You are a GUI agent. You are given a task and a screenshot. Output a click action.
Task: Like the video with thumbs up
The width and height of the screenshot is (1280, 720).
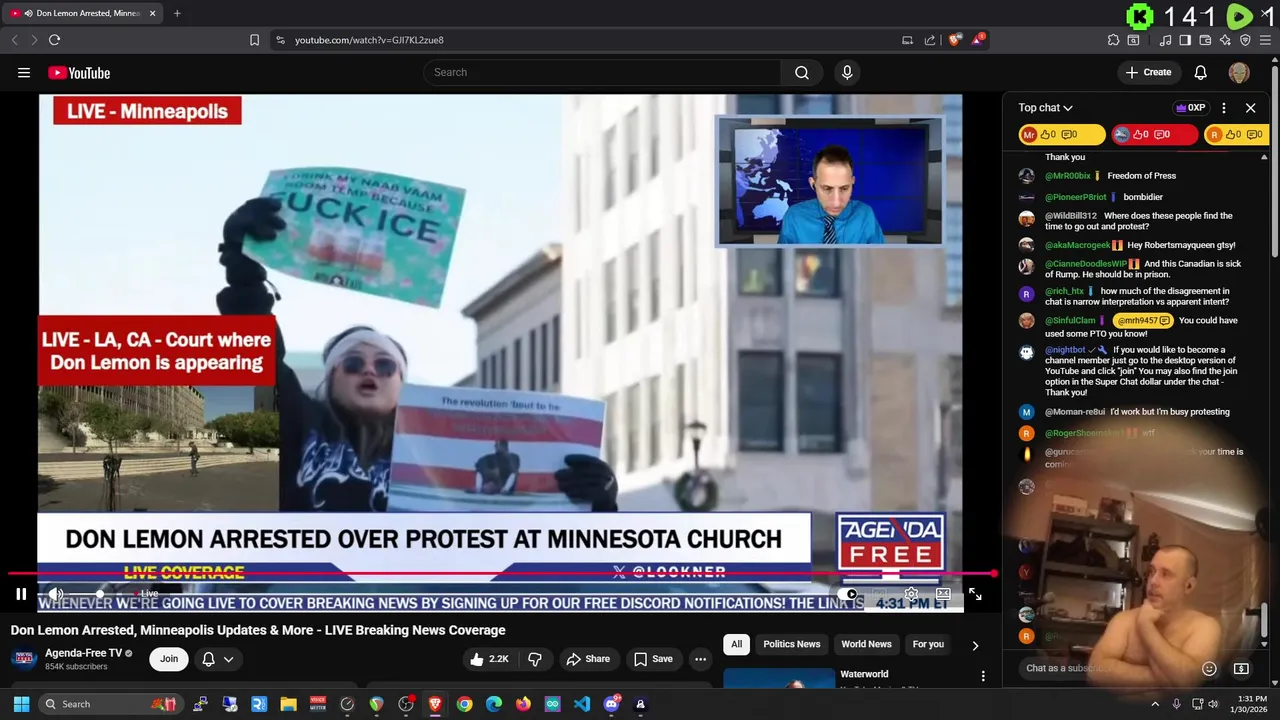pyautogui.click(x=489, y=659)
